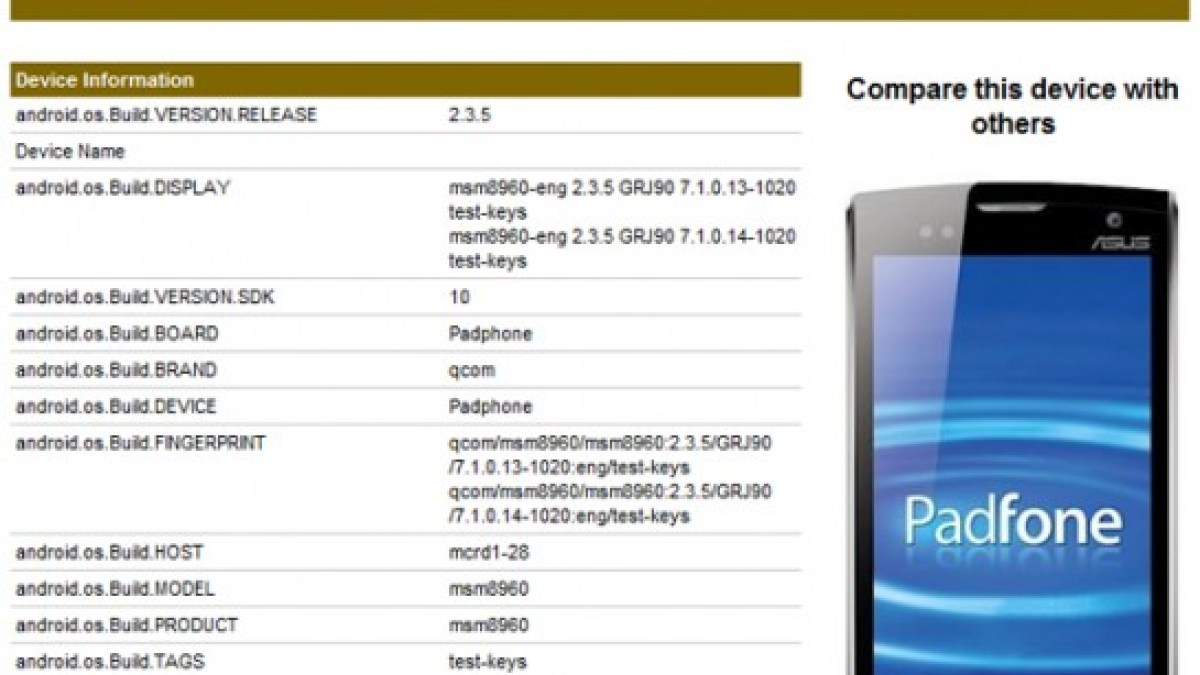Viewport: 1200px width, 675px height.
Task: Select the 2.3.5 version release value
Action: tap(469, 115)
